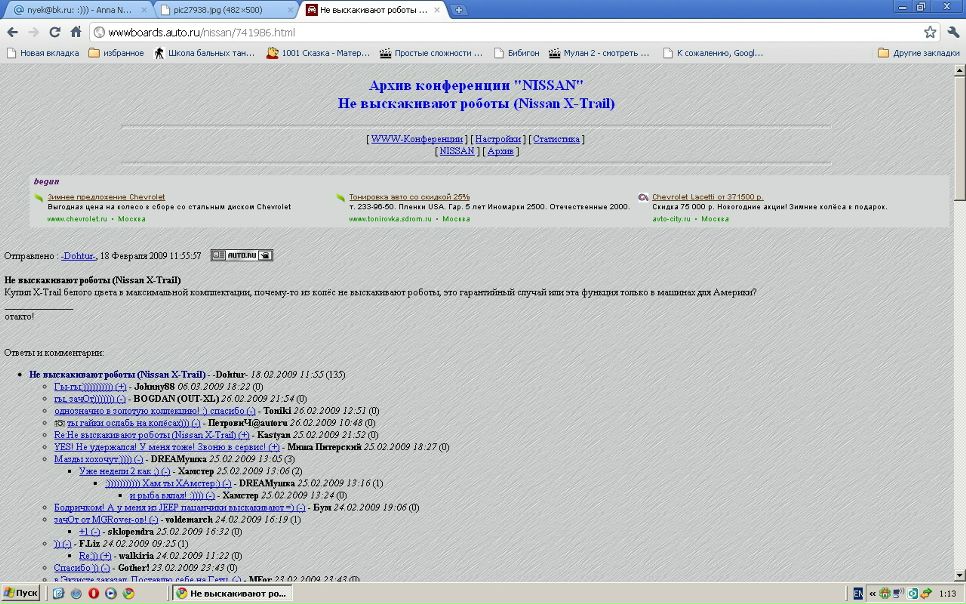Open walkiria's reply 'Re:)) (+)'
This screenshot has height=604, width=966.
click(x=95, y=556)
